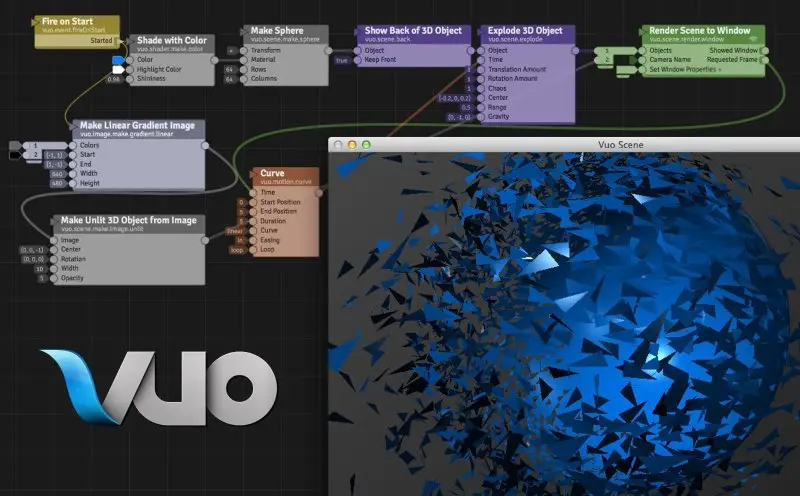The width and height of the screenshot is (800, 496).
Task: Select the Color input port on Shade with Color
Action: (x=130, y=60)
